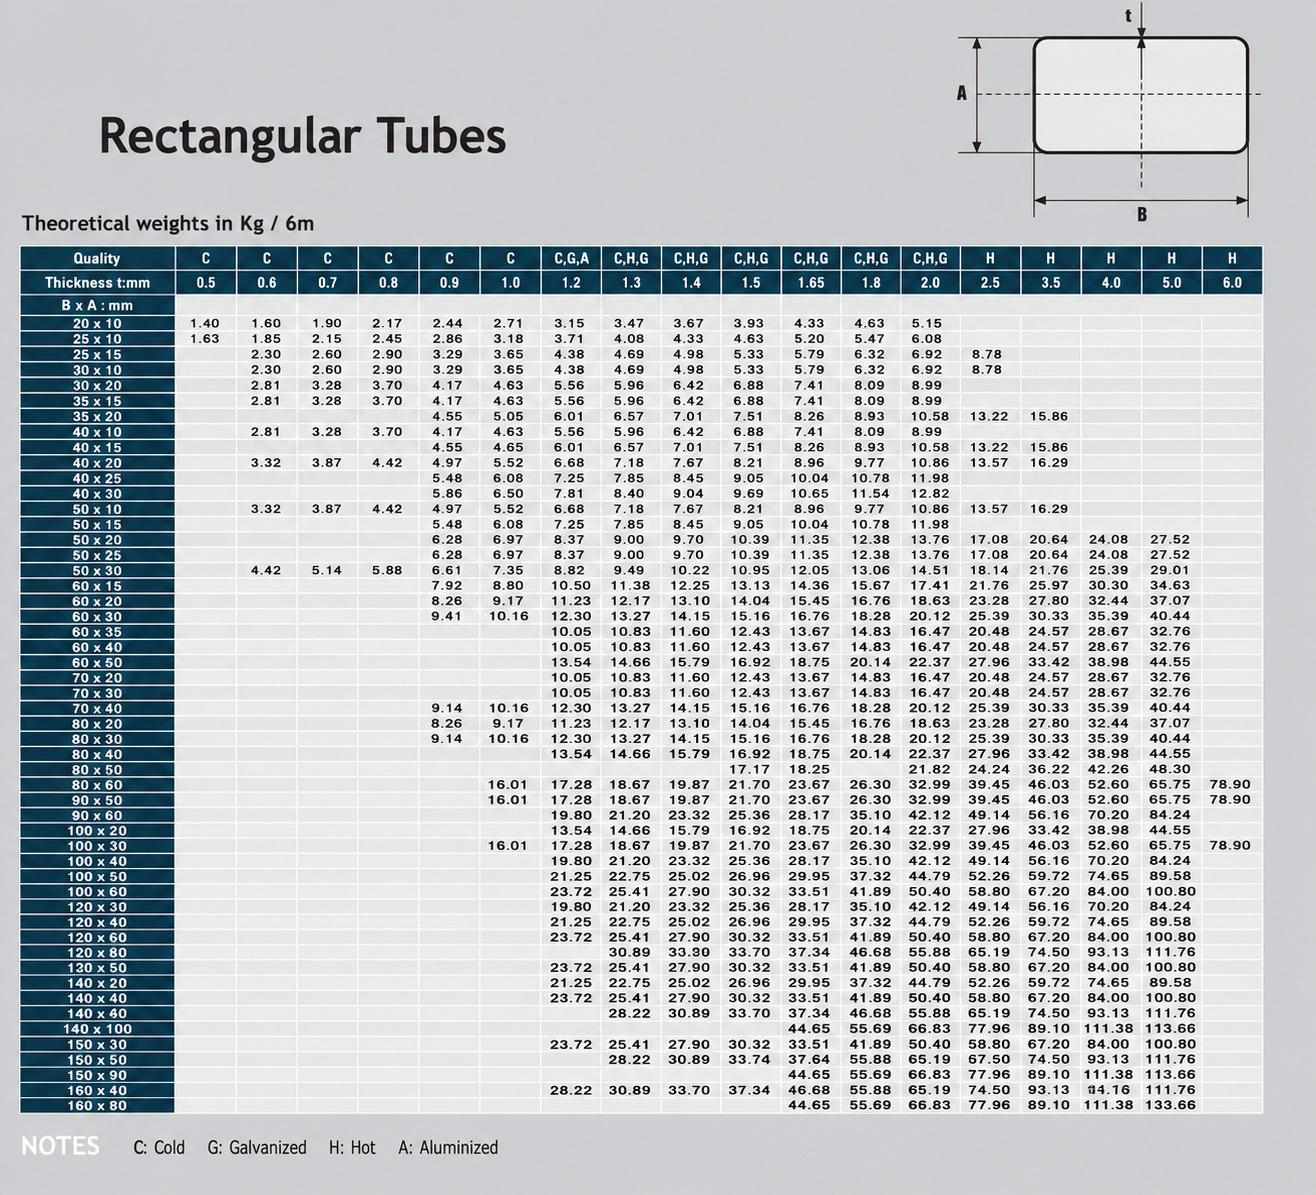1316x1195 pixels.
Task: Click the 'Rectangular Tubes' title
Action: [x=302, y=136]
